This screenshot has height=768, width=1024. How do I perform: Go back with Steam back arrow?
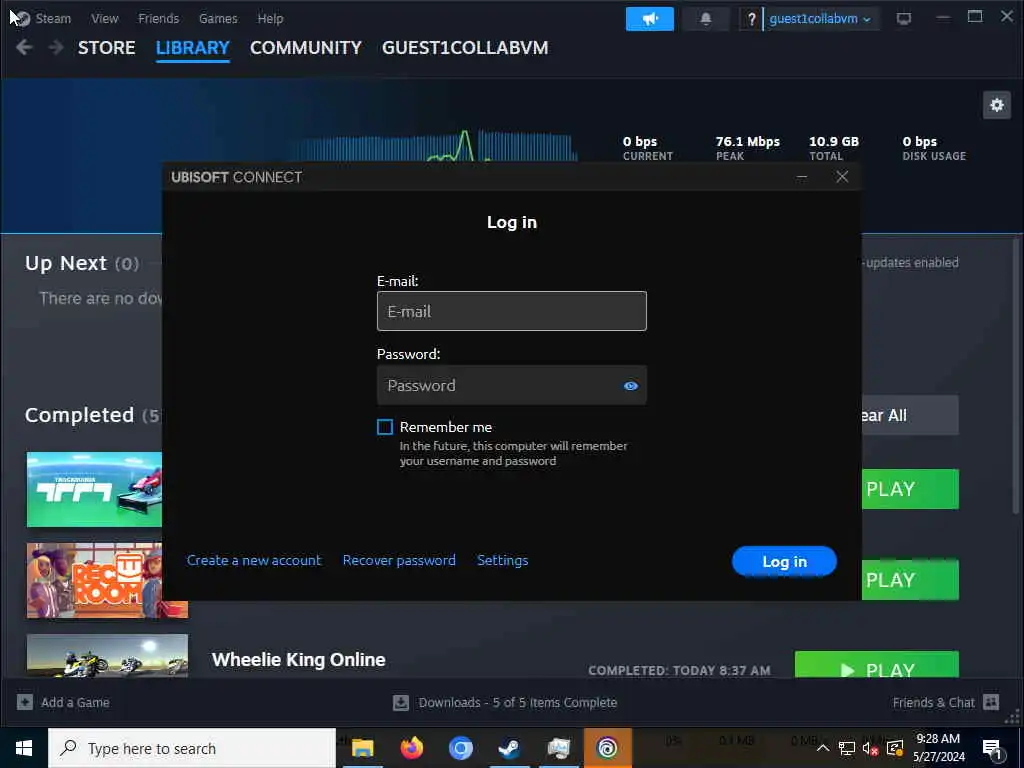pyautogui.click(x=24, y=48)
